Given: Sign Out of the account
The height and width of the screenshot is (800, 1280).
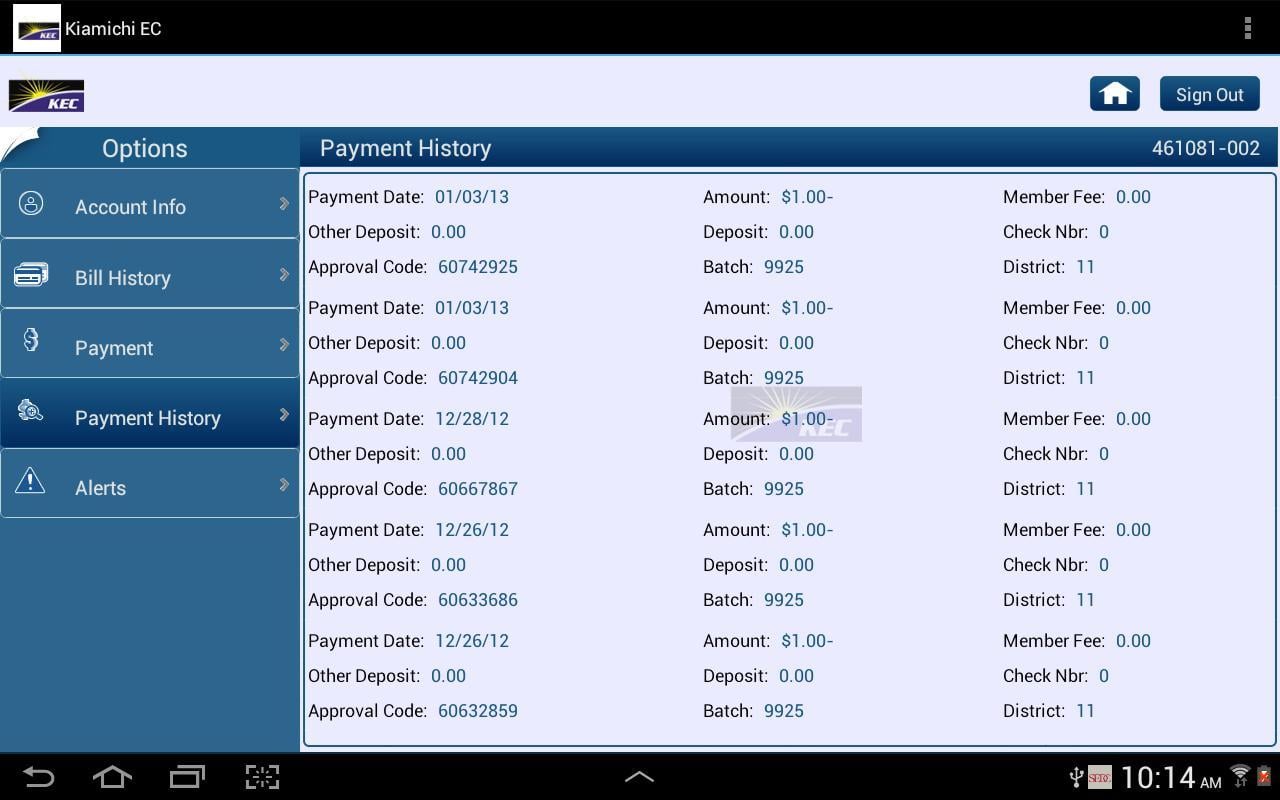Looking at the screenshot, I should tap(1210, 94).
